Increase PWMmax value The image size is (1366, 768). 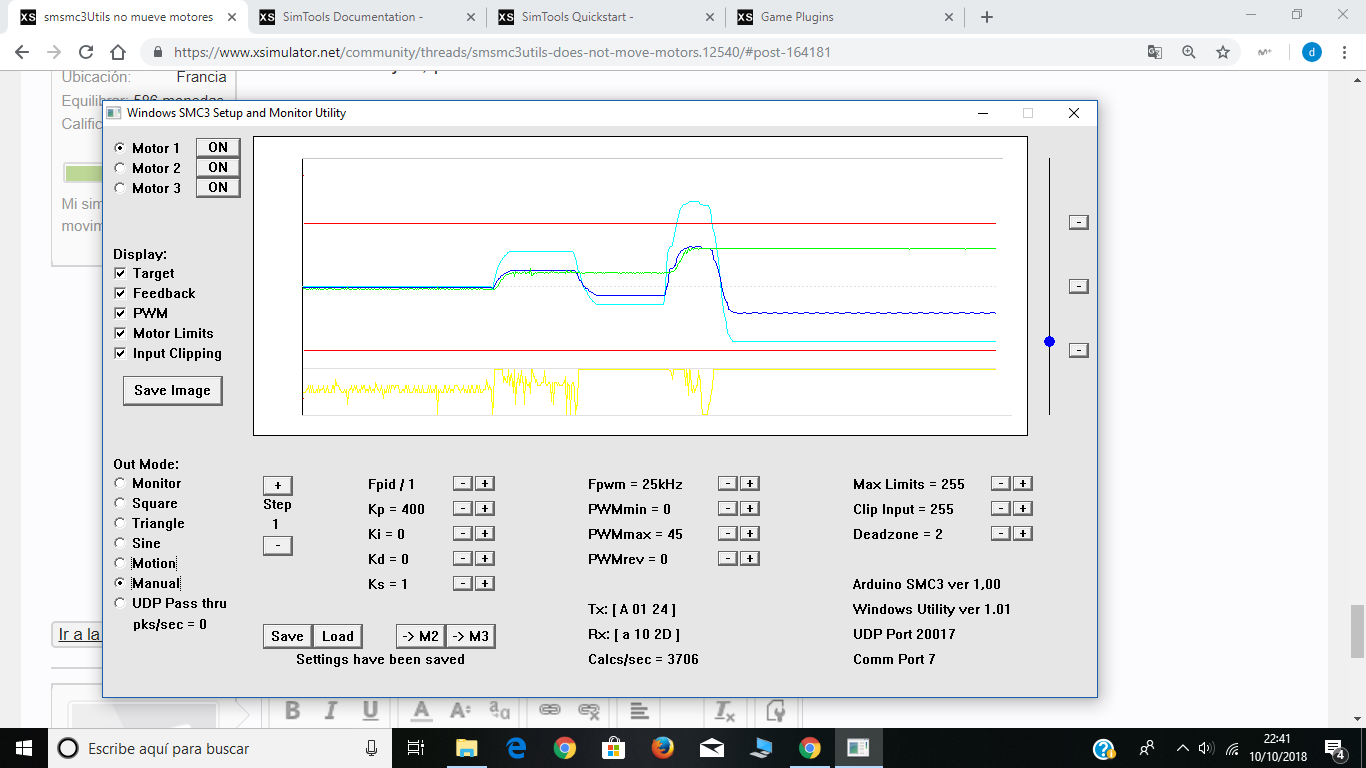[x=749, y=533]
